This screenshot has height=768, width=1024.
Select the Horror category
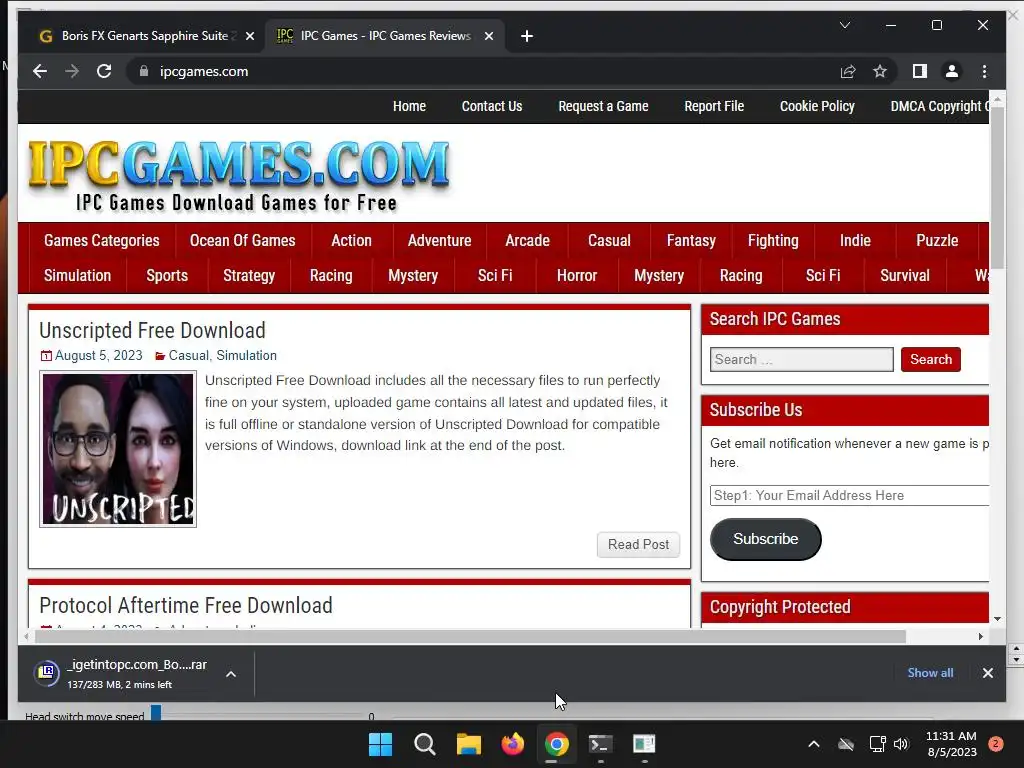pos(577,276)
